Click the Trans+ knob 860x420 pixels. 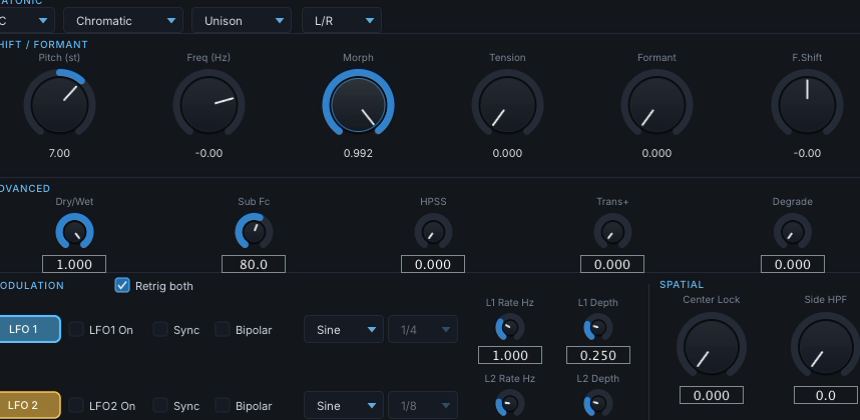(613, 232)
